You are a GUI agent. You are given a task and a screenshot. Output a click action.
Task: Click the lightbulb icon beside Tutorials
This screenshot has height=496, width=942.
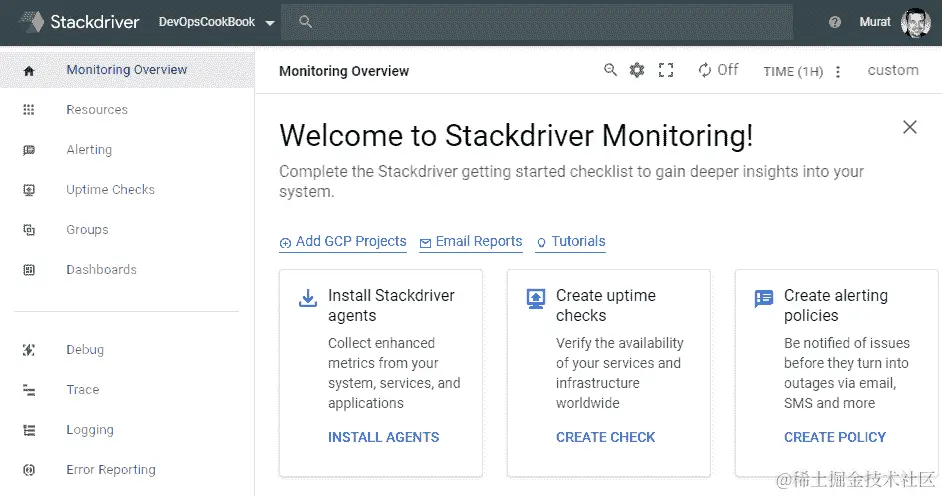click(x=541, y=243)
